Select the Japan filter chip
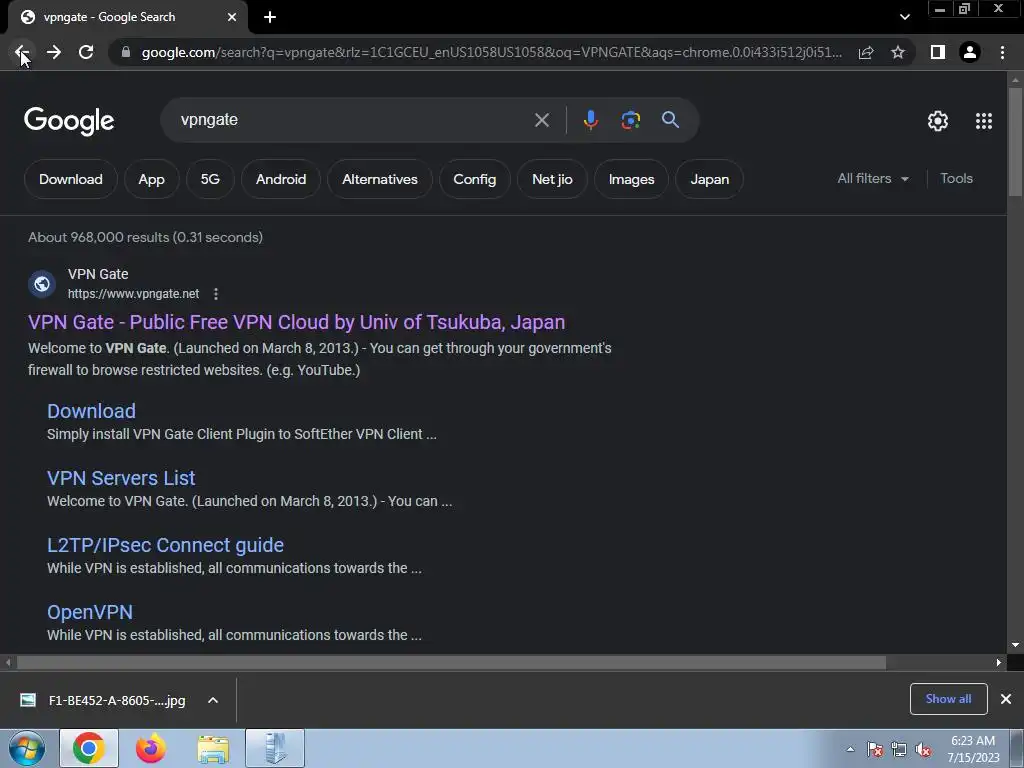This screenshot has width=1024, height=768. pos(709,179)
